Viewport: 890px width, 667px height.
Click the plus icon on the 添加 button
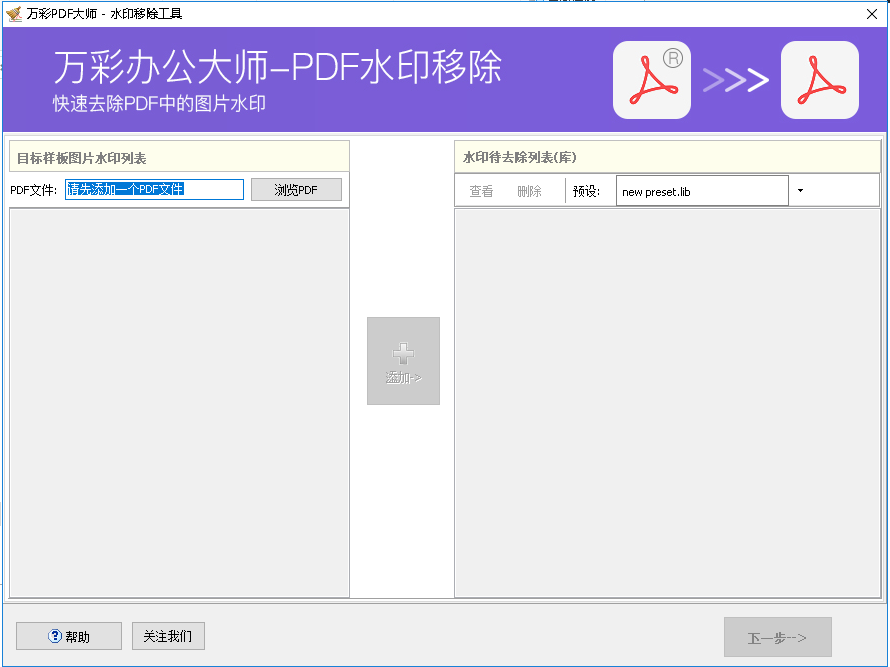(403, 350)
